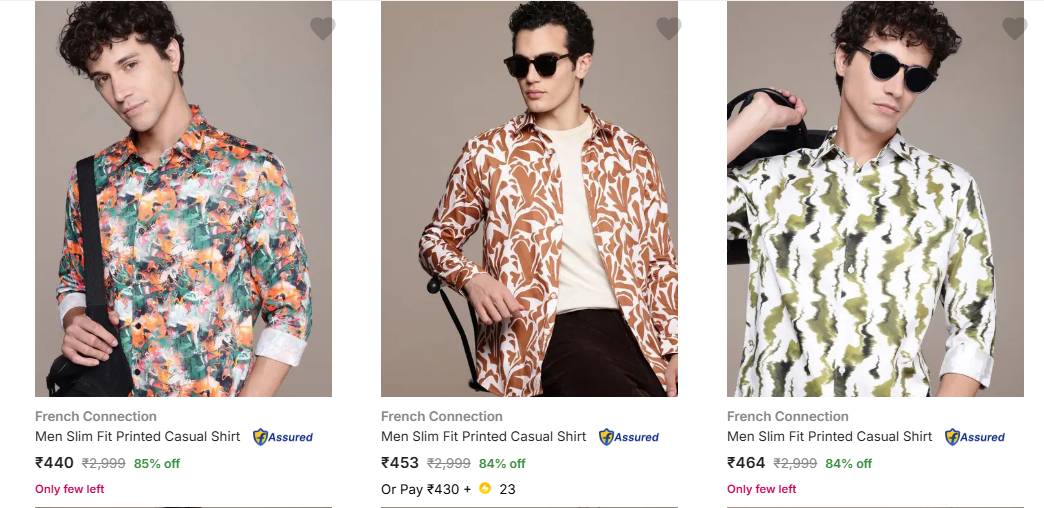Image resolution: width=1044 pixels, height=508 pixels.
Task: Click the ₹453 price
Action: 401,463
